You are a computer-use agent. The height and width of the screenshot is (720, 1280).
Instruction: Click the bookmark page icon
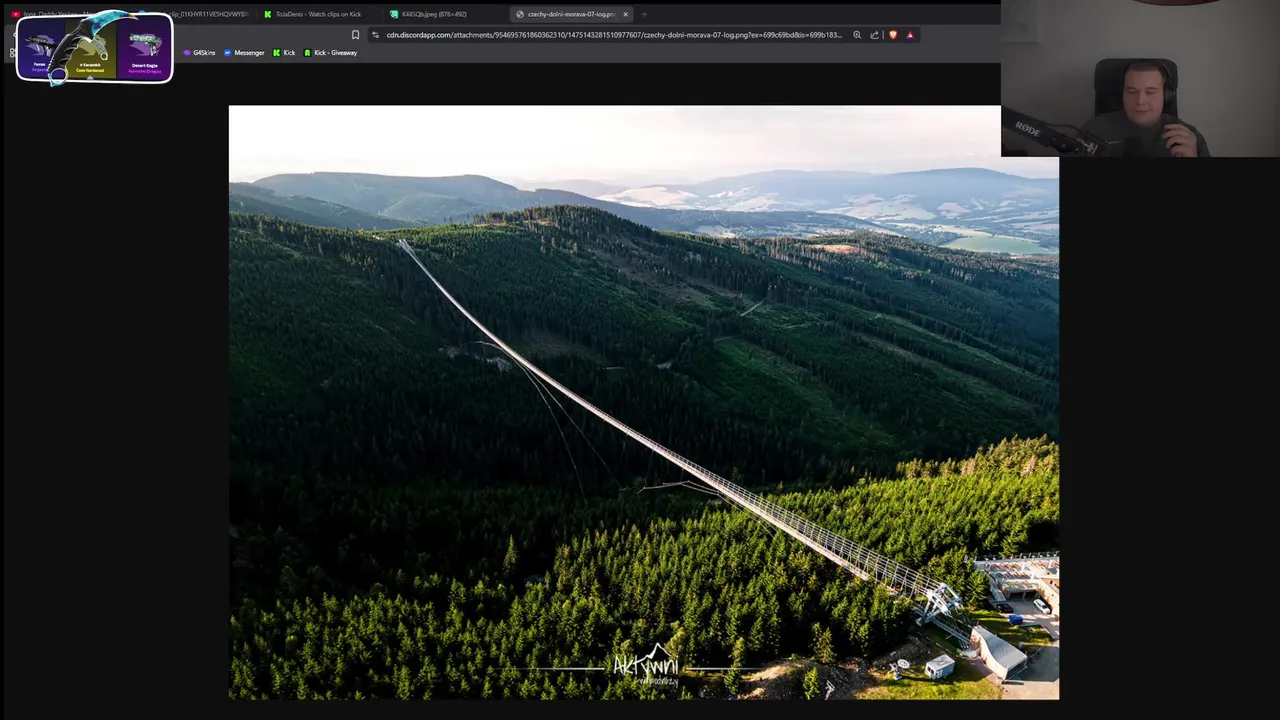355,35
